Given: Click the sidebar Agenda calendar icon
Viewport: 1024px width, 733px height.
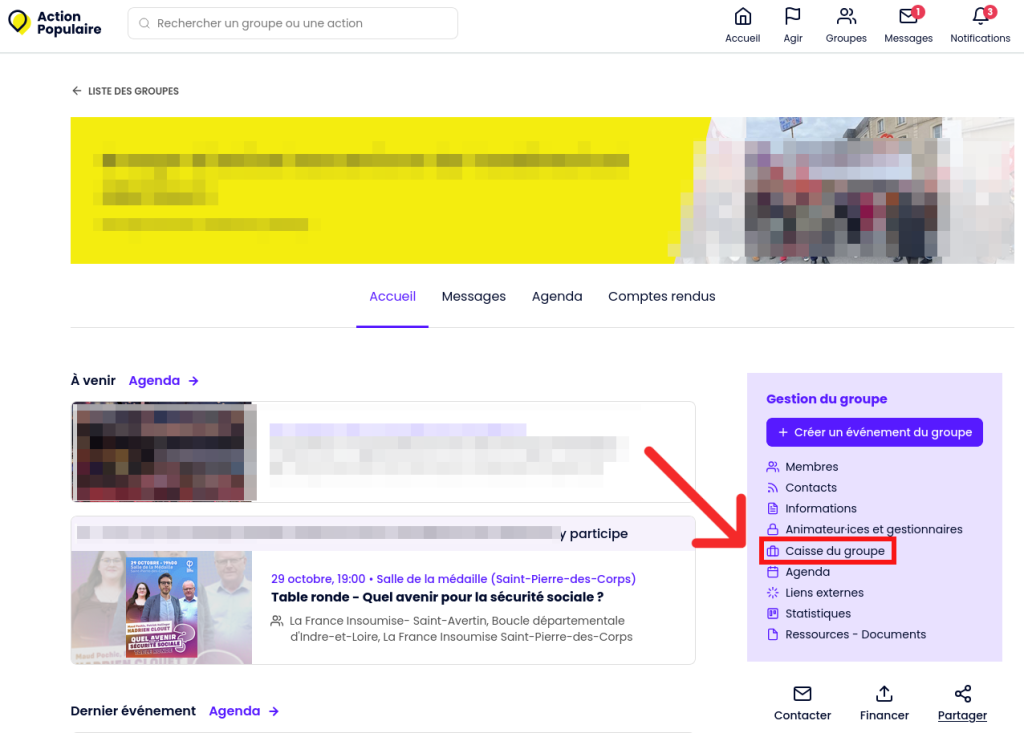Looking at the screenshot, I should tap(773, 572).
